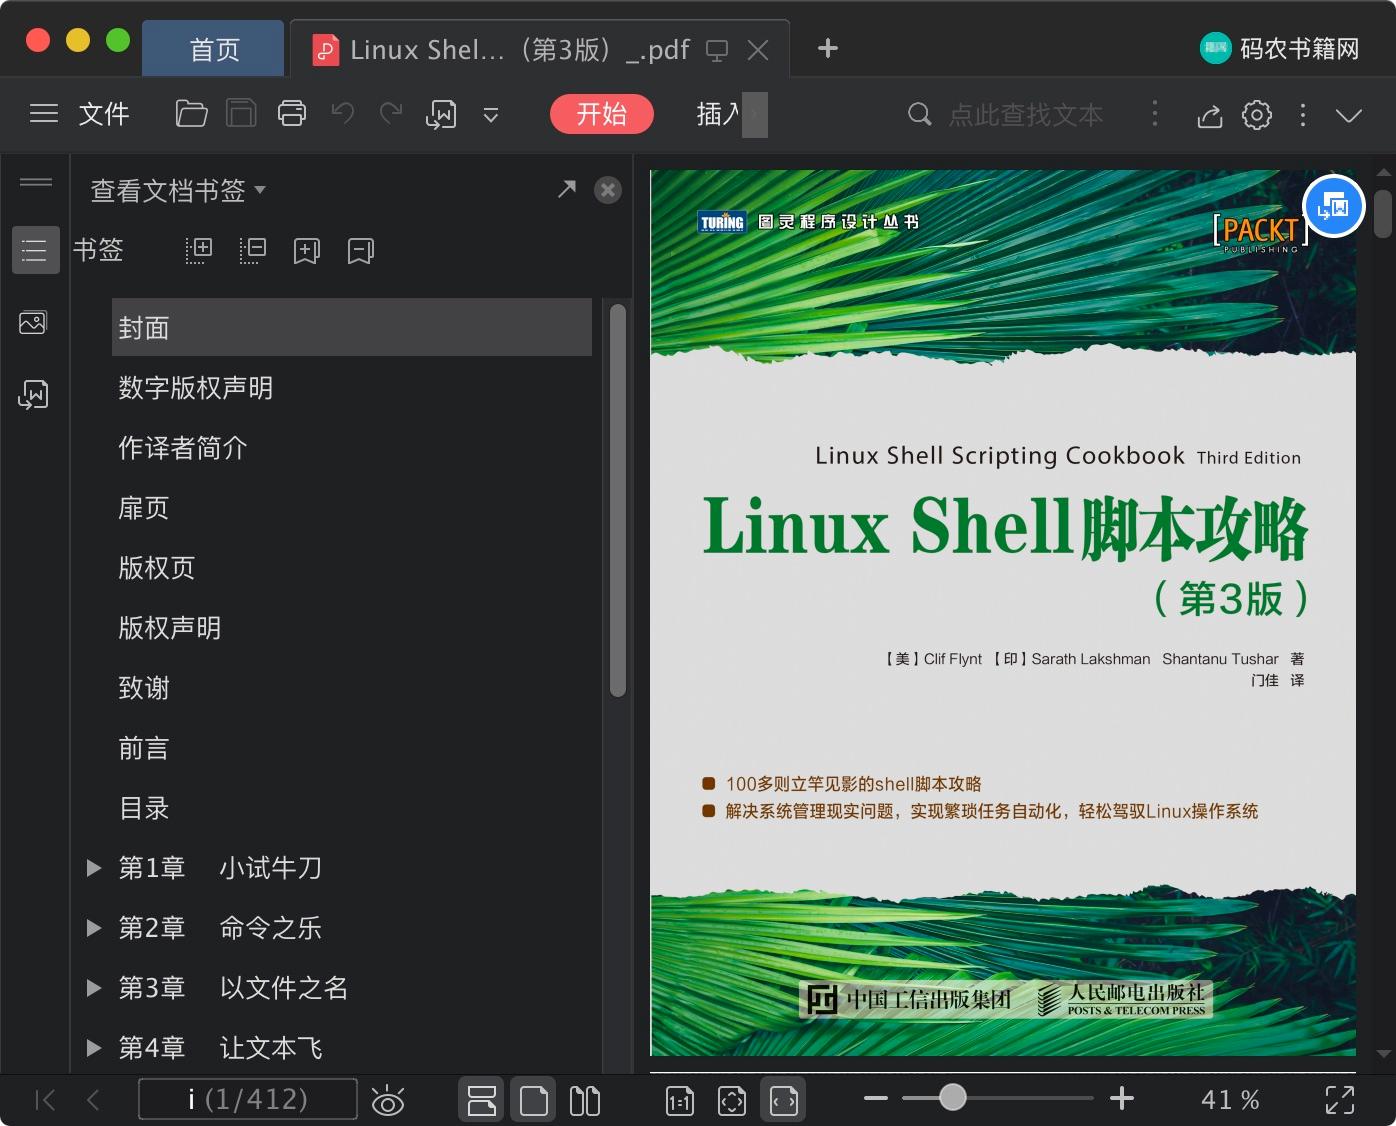Open the 文件 menu
Viewport: 1396px width, 1126px height.
[x=104, y=114]
